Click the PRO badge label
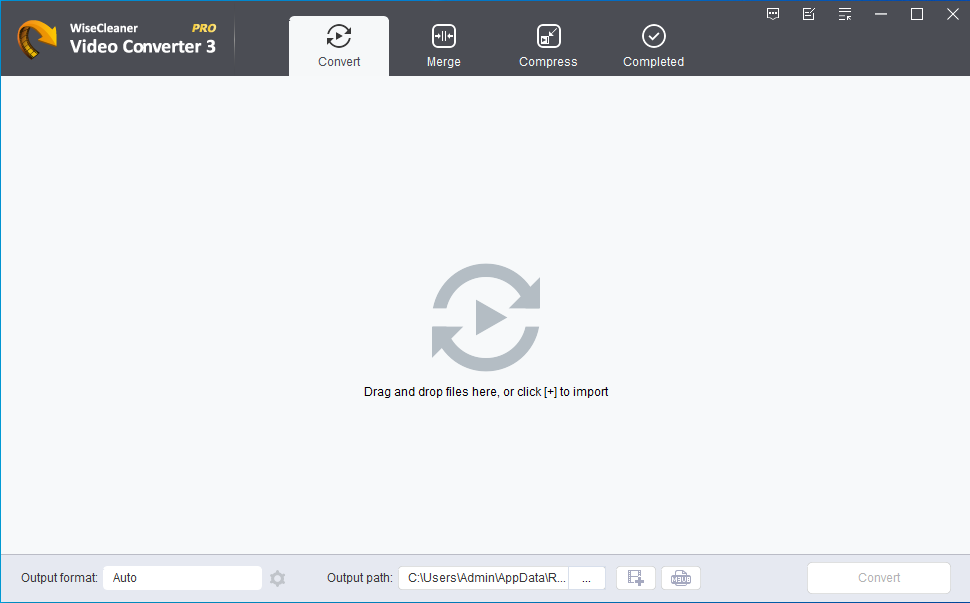Viewport: 970px width, 603px height. point(204,28)
